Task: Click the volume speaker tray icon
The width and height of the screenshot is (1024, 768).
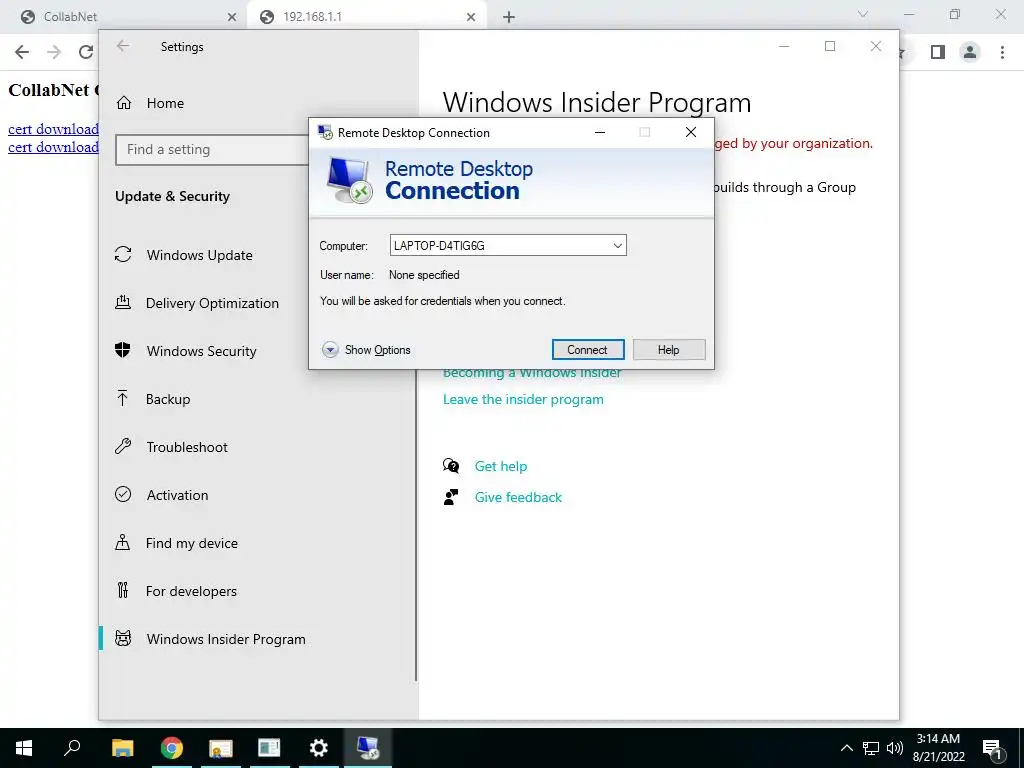Action: [x=895, y=748]
